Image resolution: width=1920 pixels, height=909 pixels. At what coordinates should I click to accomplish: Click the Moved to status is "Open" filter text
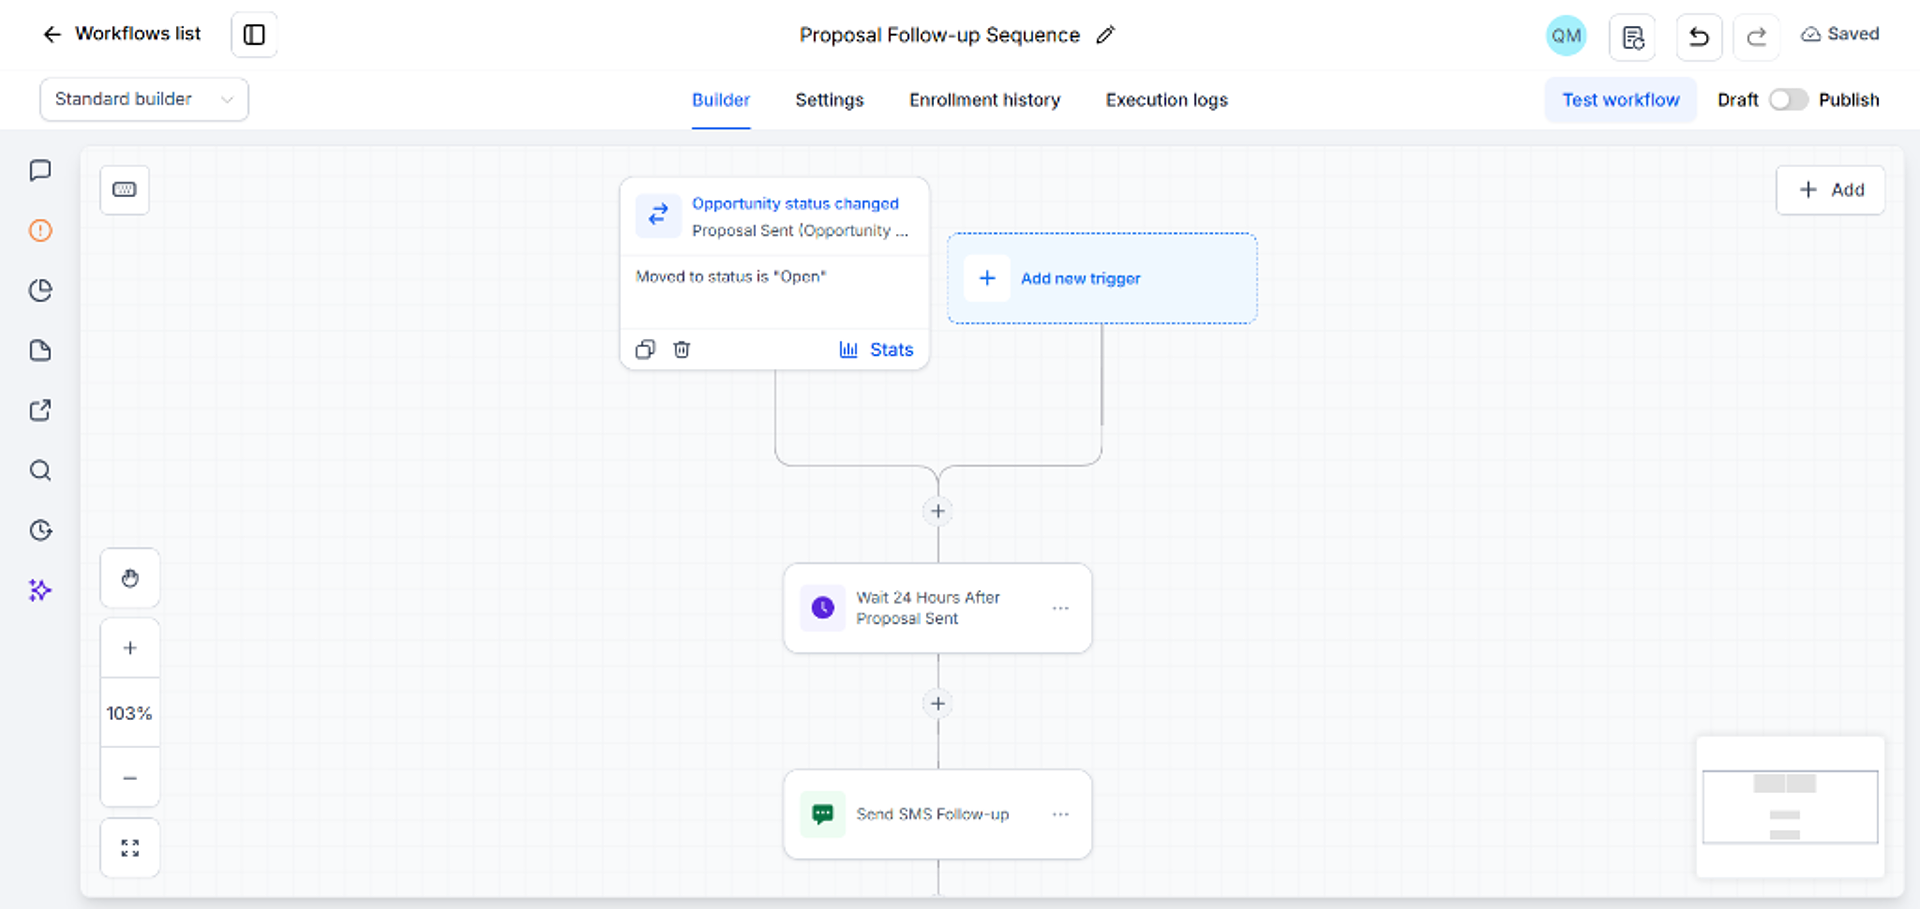tap(731, 277)
